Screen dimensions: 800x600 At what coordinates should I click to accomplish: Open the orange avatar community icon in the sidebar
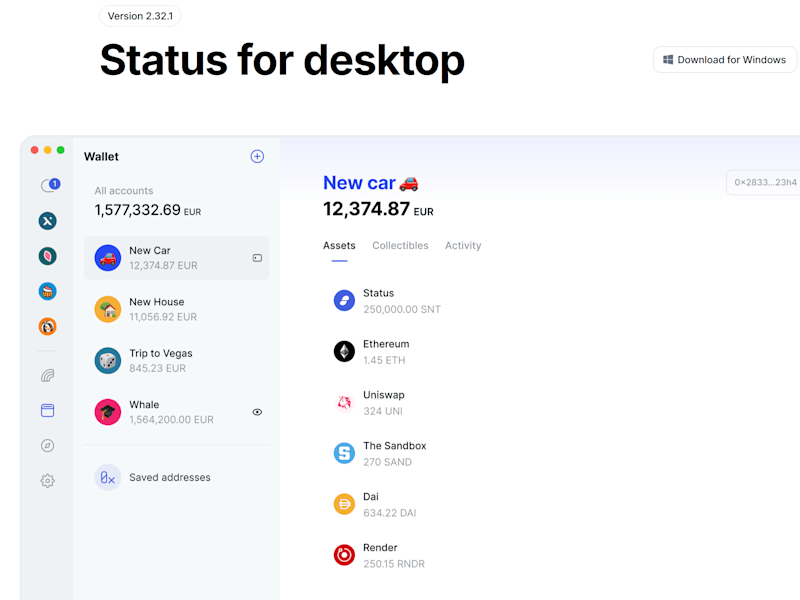[x=47, y=327]
